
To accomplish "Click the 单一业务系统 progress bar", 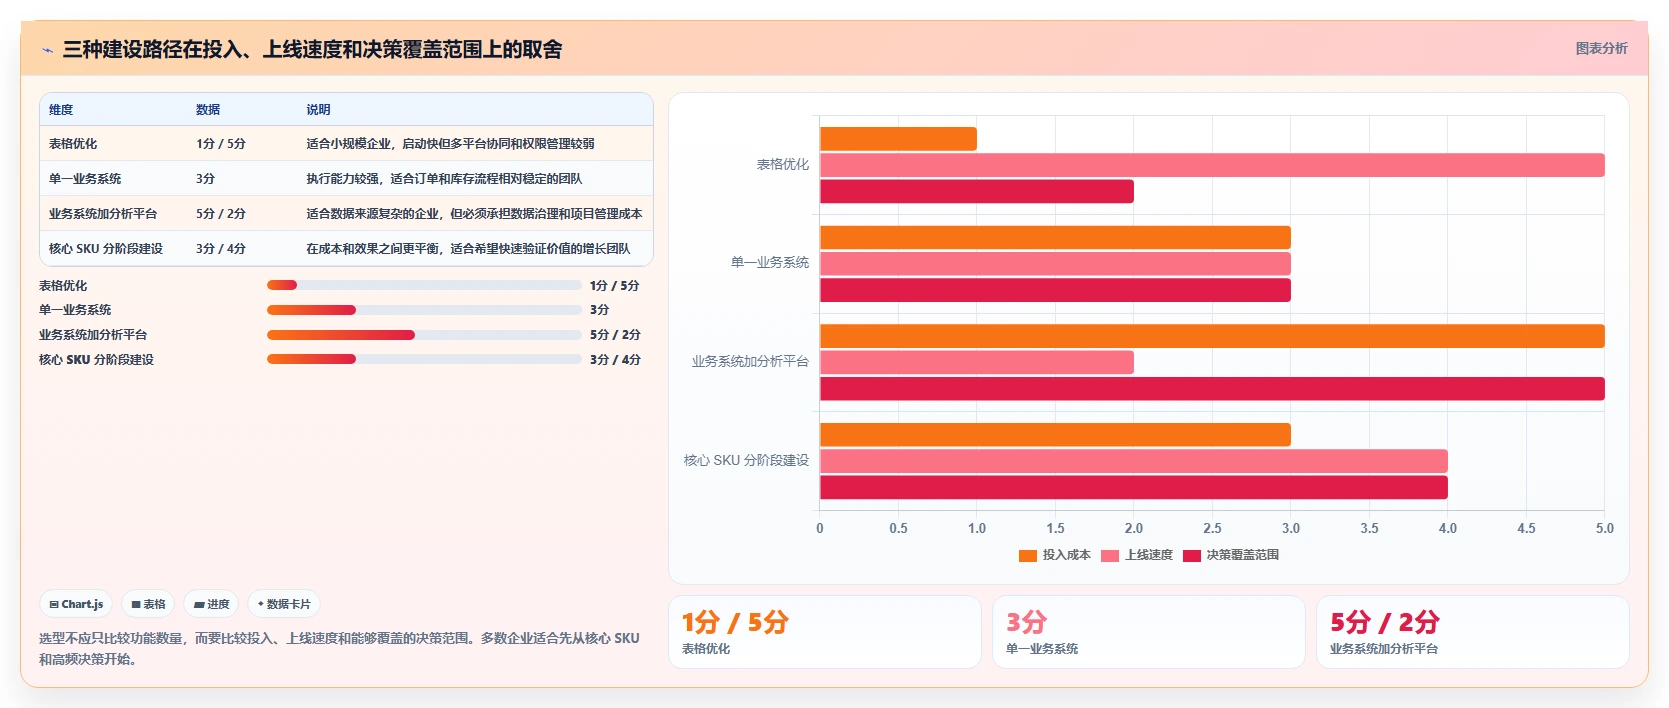I will 424,310.
